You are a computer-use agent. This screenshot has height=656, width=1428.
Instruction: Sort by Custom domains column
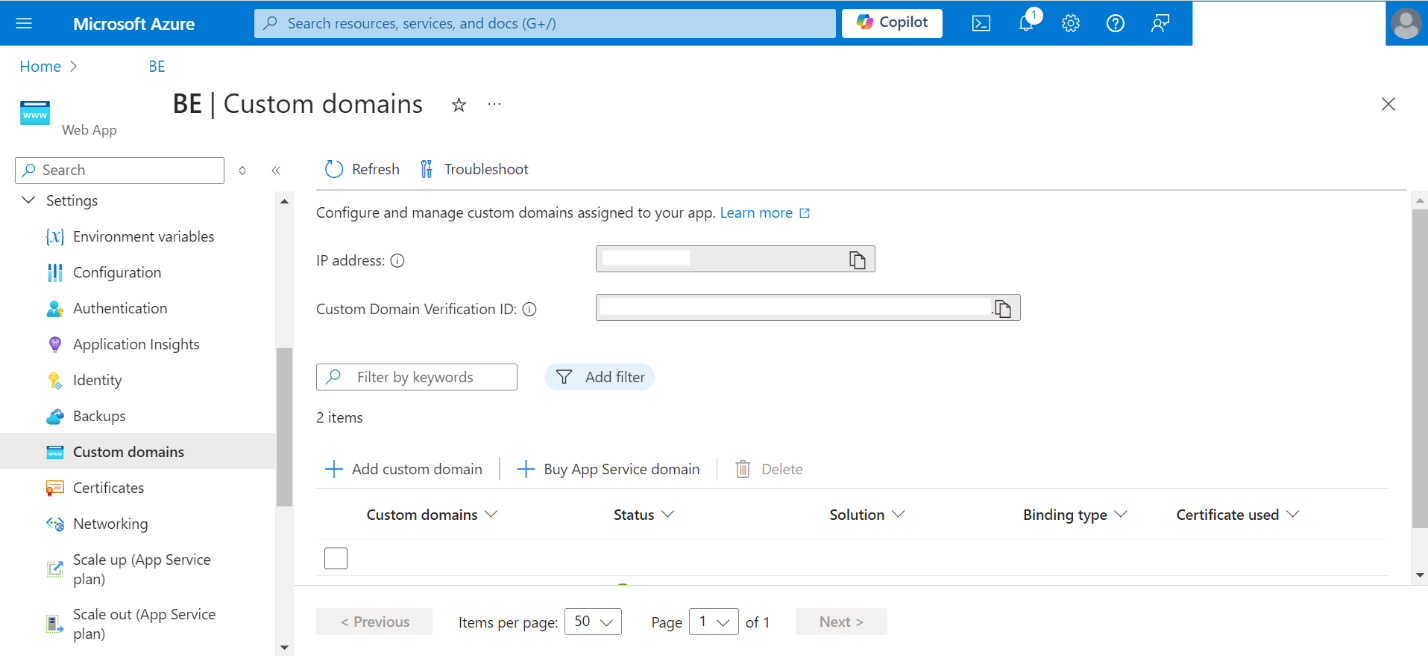click(x=432, y=515)
